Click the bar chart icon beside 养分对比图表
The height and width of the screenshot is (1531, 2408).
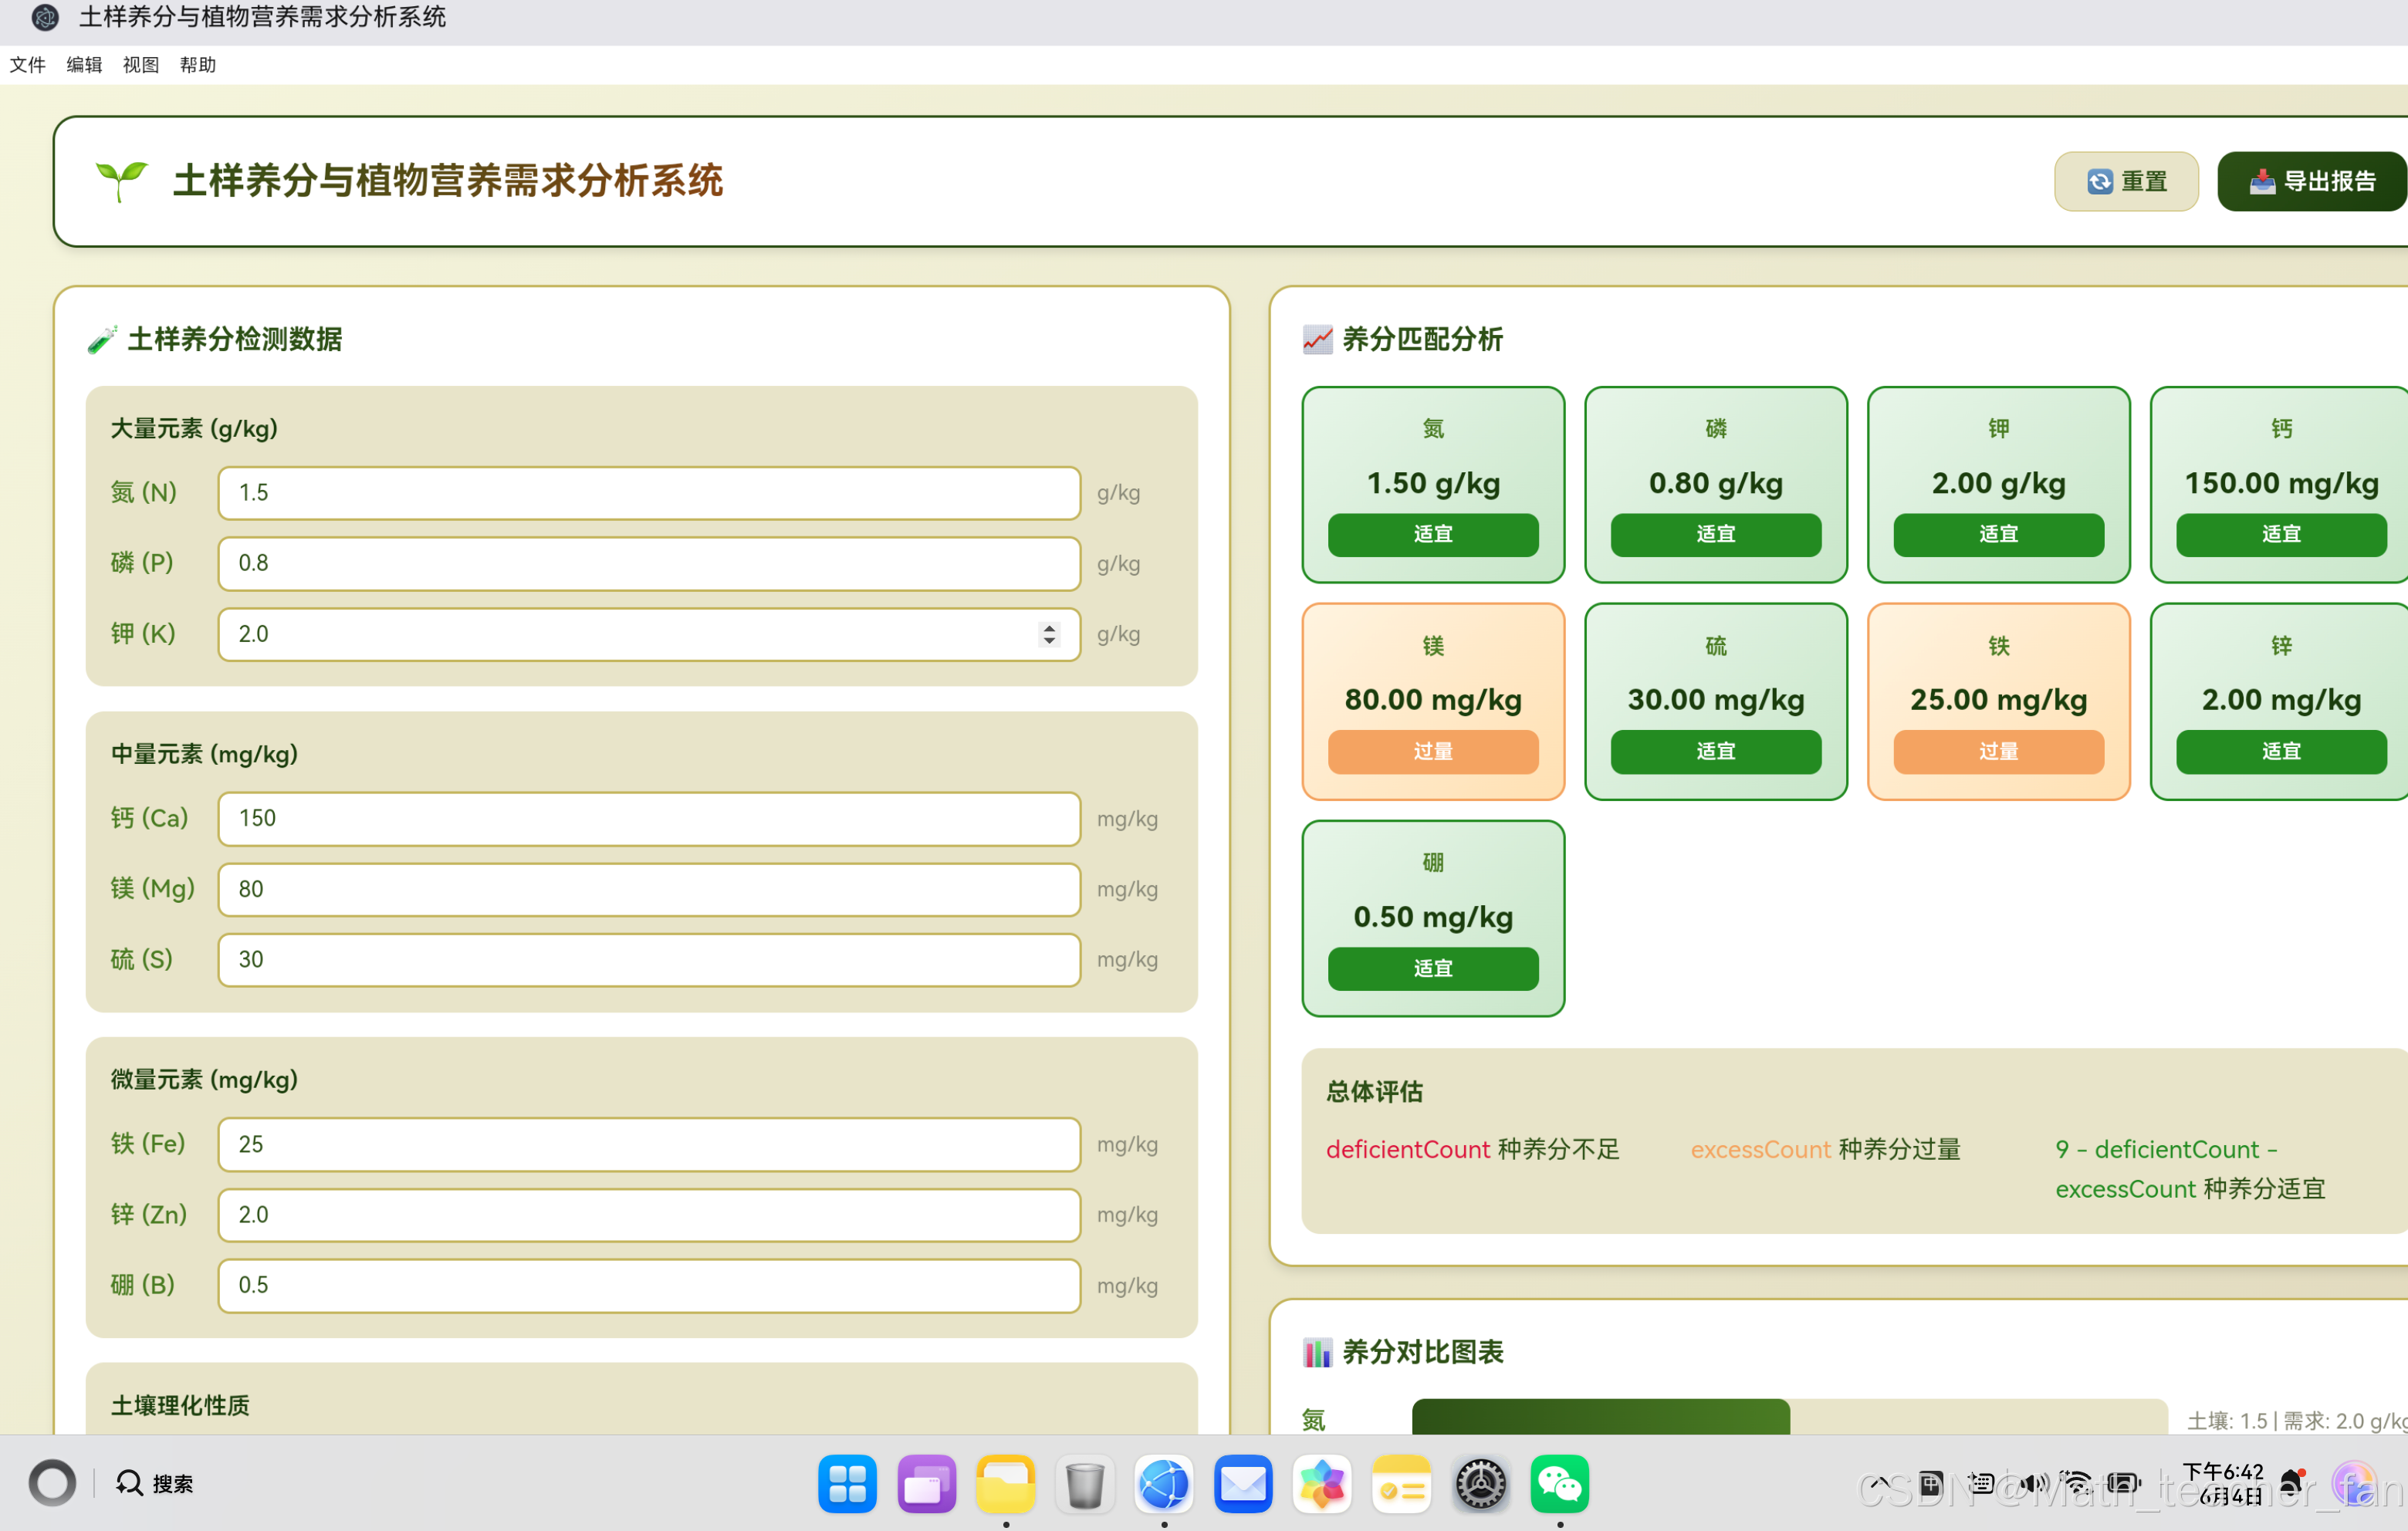pos(1318,1352)
